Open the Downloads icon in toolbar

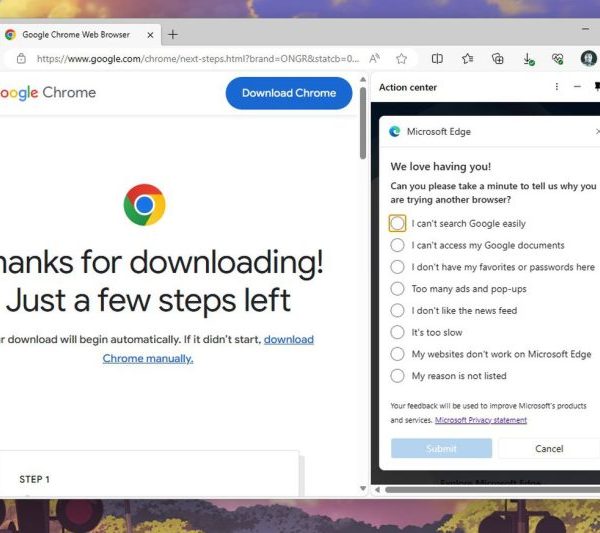tap(528, 59)
